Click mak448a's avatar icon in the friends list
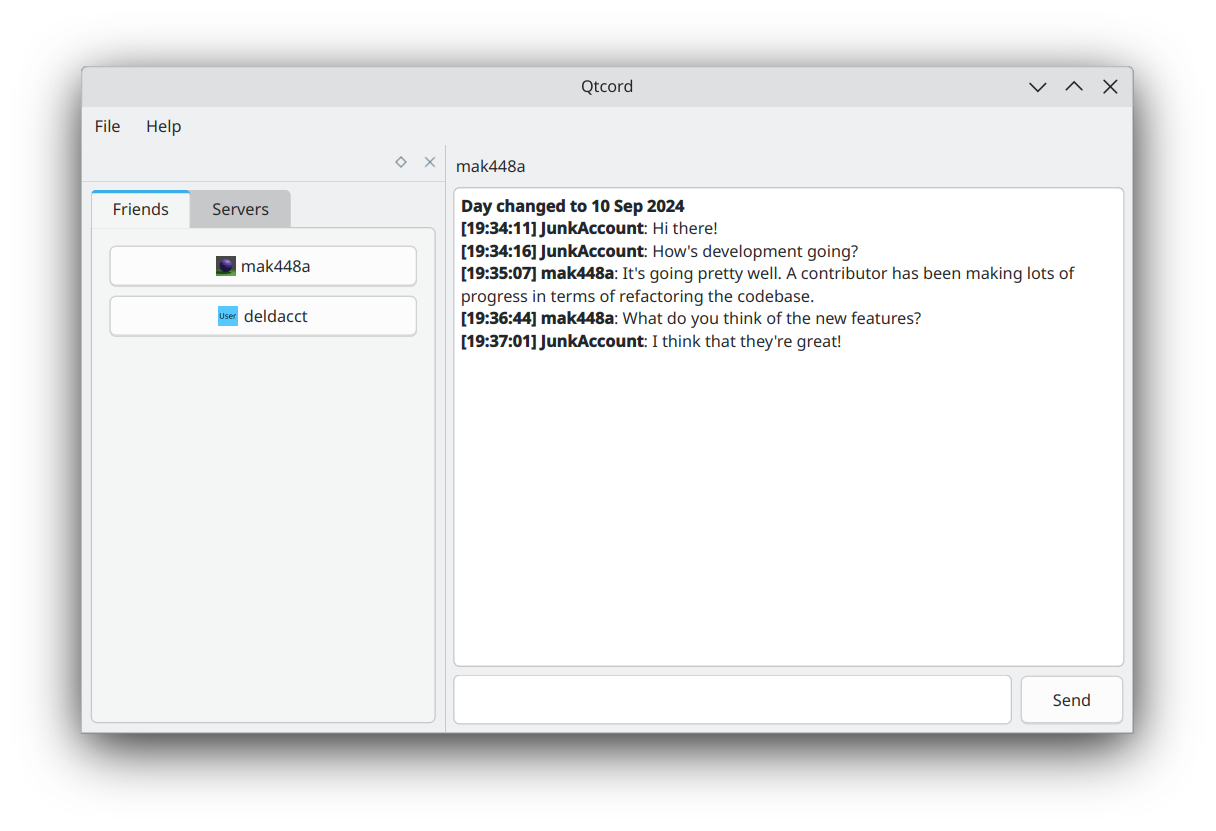 [226, 266]
